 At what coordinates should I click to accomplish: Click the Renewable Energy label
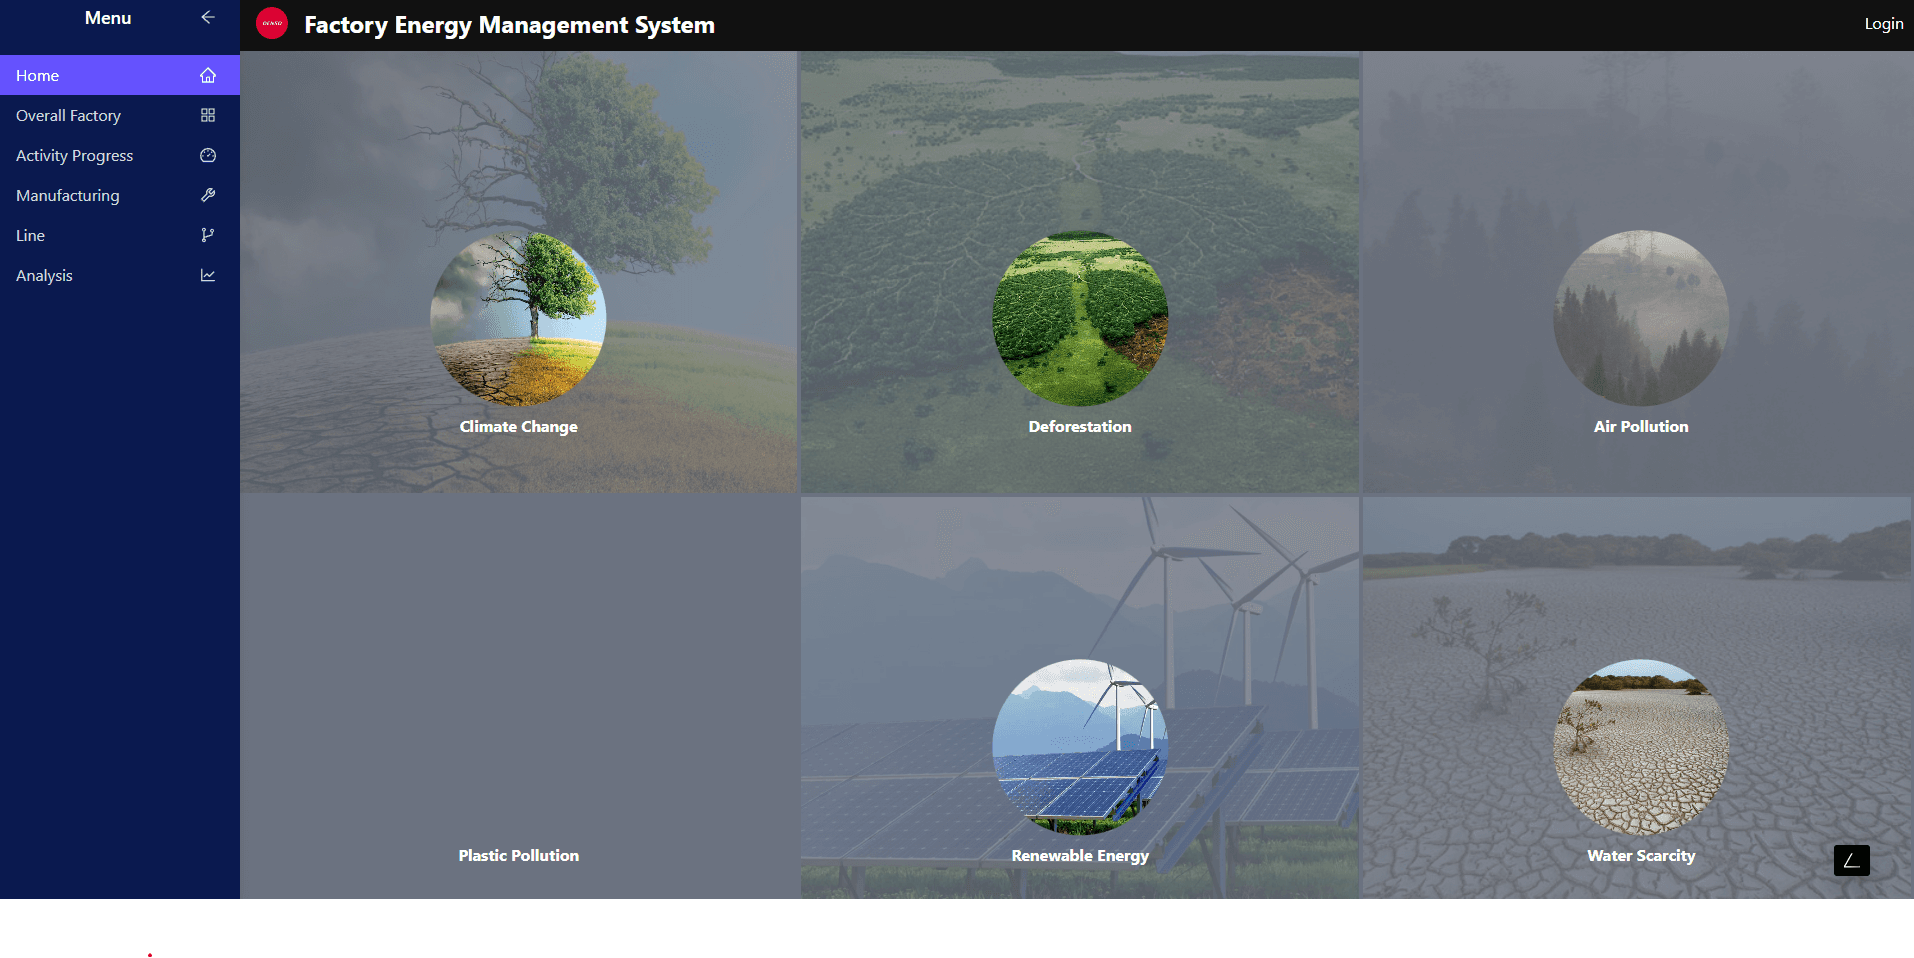(1080, 856)
